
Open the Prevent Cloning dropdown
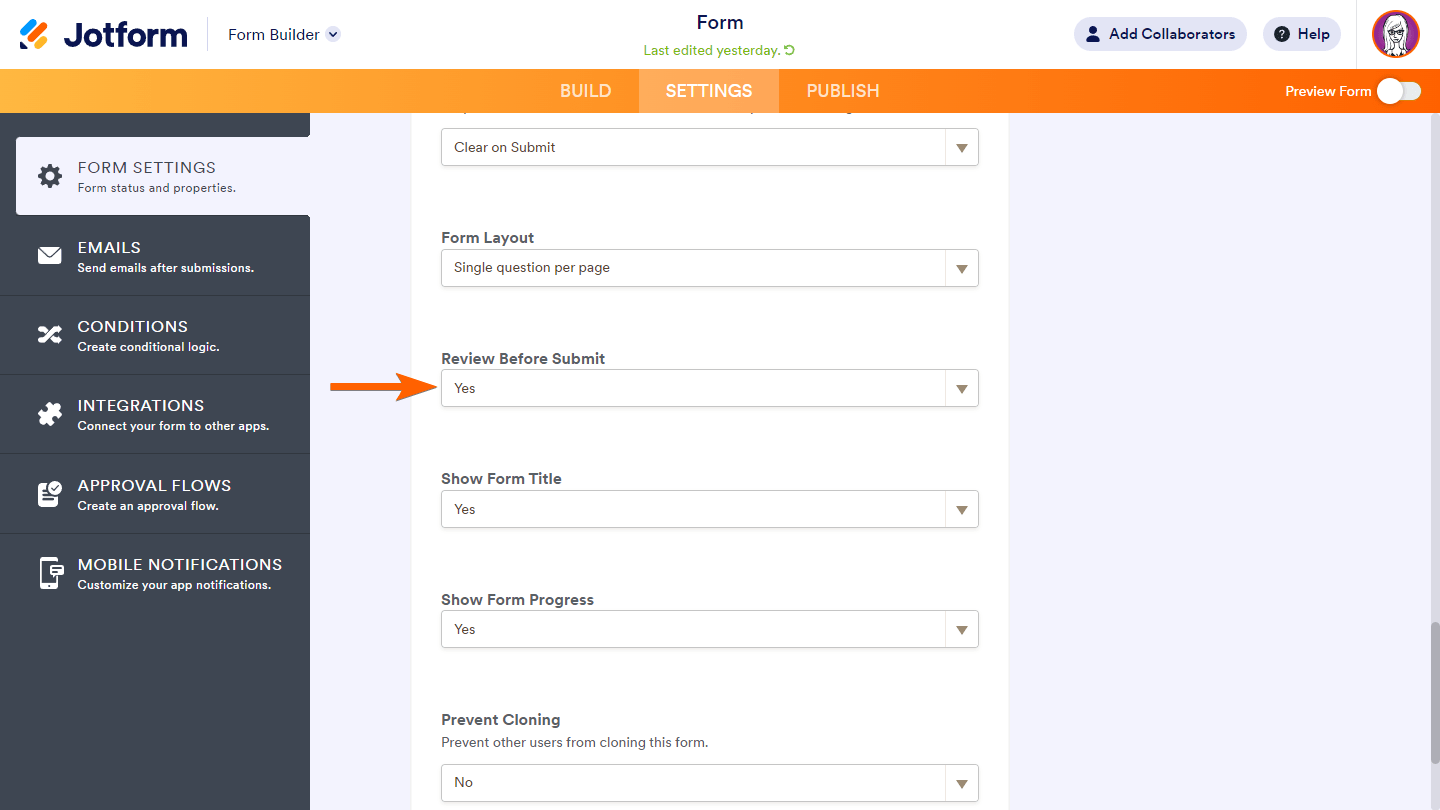pos(709,783)
